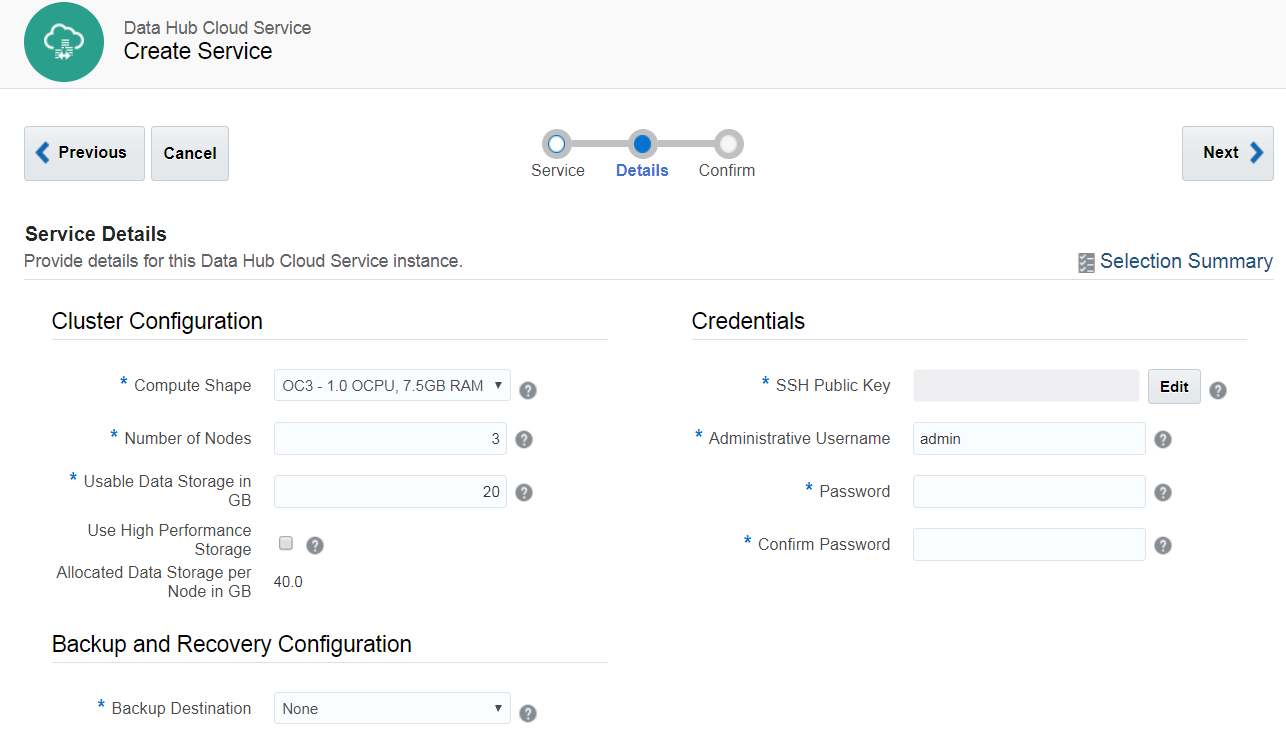Open help for Usable Data Storage
Image resolution: width=1286 pixels, height=747 pixels.
pyautogui.click(x=524, y=491)
